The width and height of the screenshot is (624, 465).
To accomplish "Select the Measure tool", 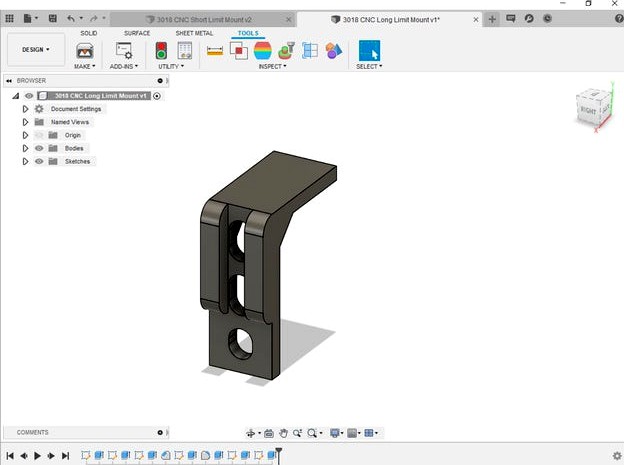I will click(215, 51).
